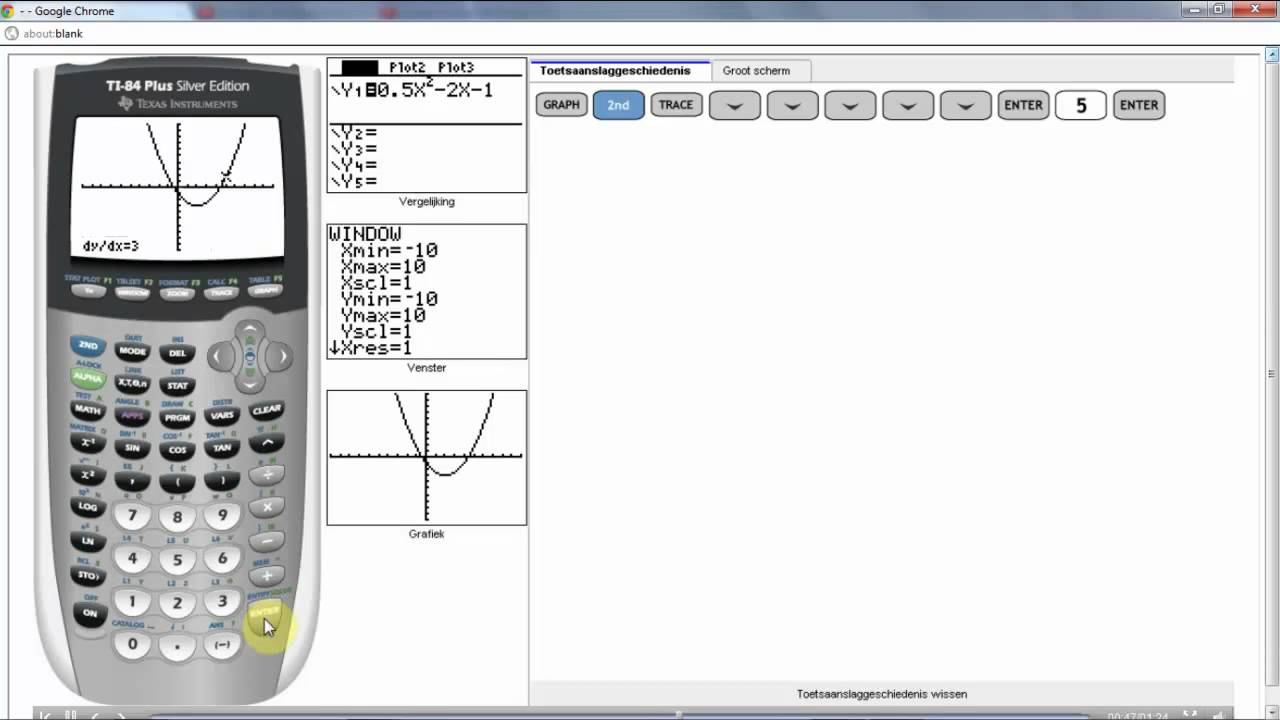This screenshot has width=1280, height=720.
Task: Hit the CLEAR key on calculator
Action: (267, 410)
